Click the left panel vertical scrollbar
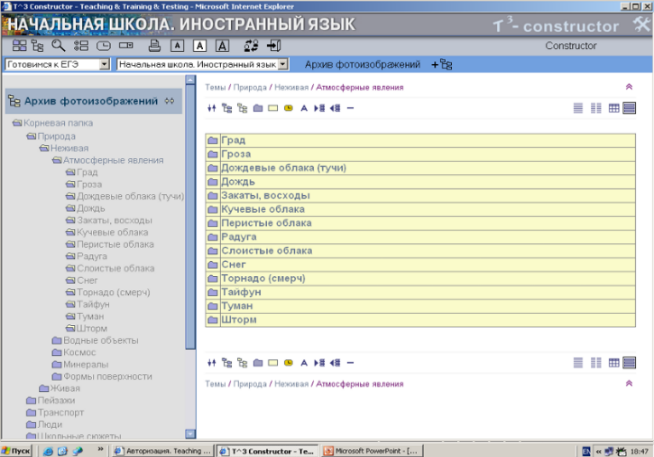The image size is (654, 457). [190, 250]
